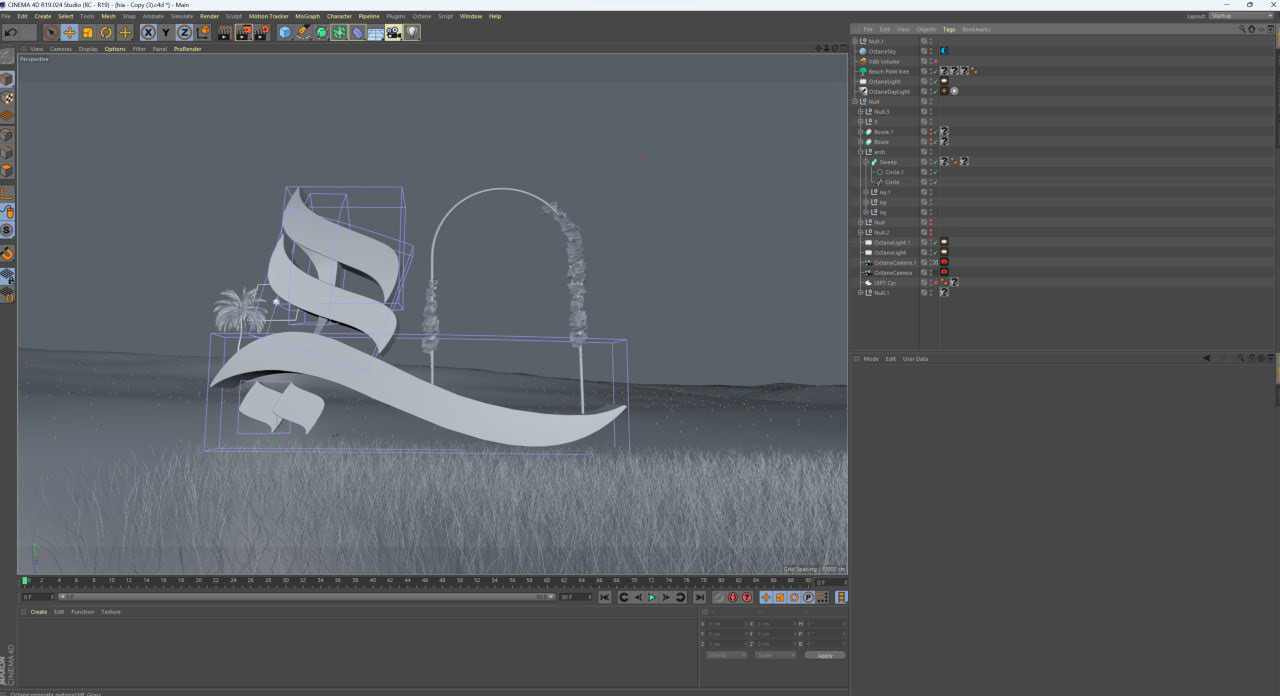
Task: Collapse the arch null group
Action: pyautogui.click(x=860, y=152)
